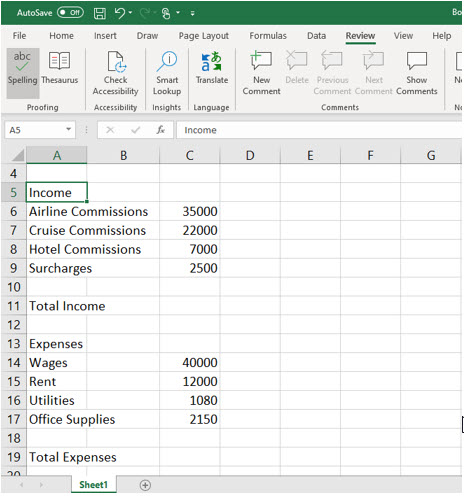Click the Review tab
Screen dimensions: 464x500
coord(360,36)
